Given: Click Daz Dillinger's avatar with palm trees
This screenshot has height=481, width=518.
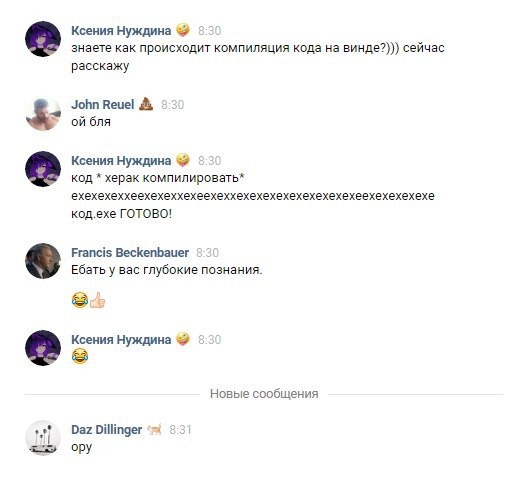Looking at the screenshot, I should pyautogui.click(x=43, y=438).
